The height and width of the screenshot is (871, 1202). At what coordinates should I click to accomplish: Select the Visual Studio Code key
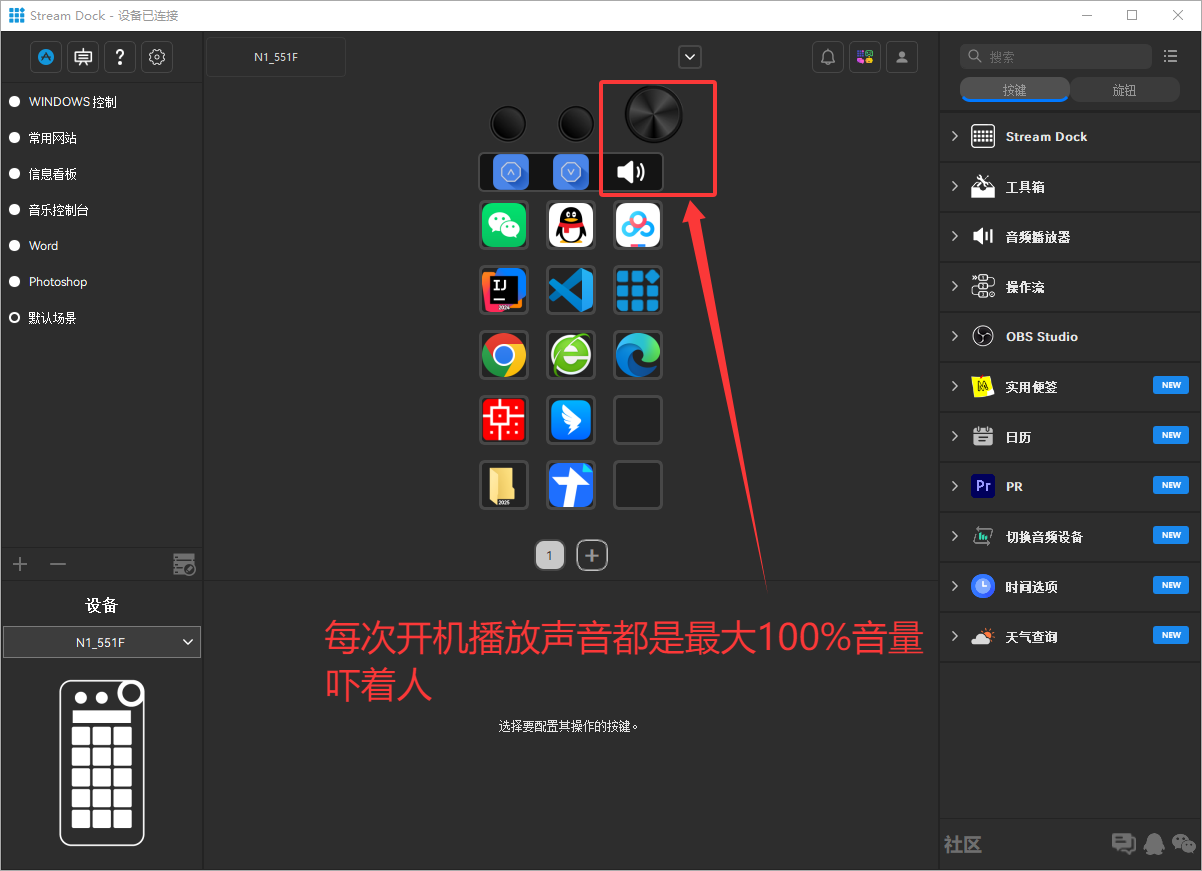571,290
